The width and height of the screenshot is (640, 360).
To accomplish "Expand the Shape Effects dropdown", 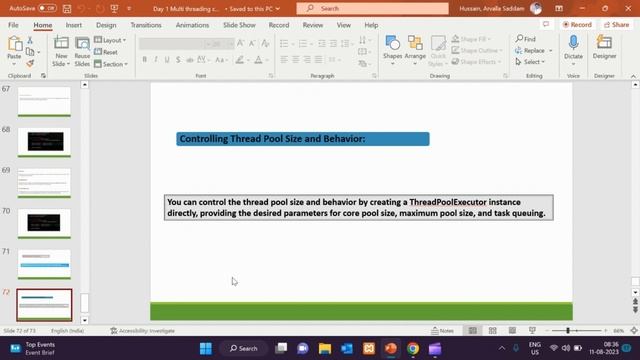I will tap(499, 62).
